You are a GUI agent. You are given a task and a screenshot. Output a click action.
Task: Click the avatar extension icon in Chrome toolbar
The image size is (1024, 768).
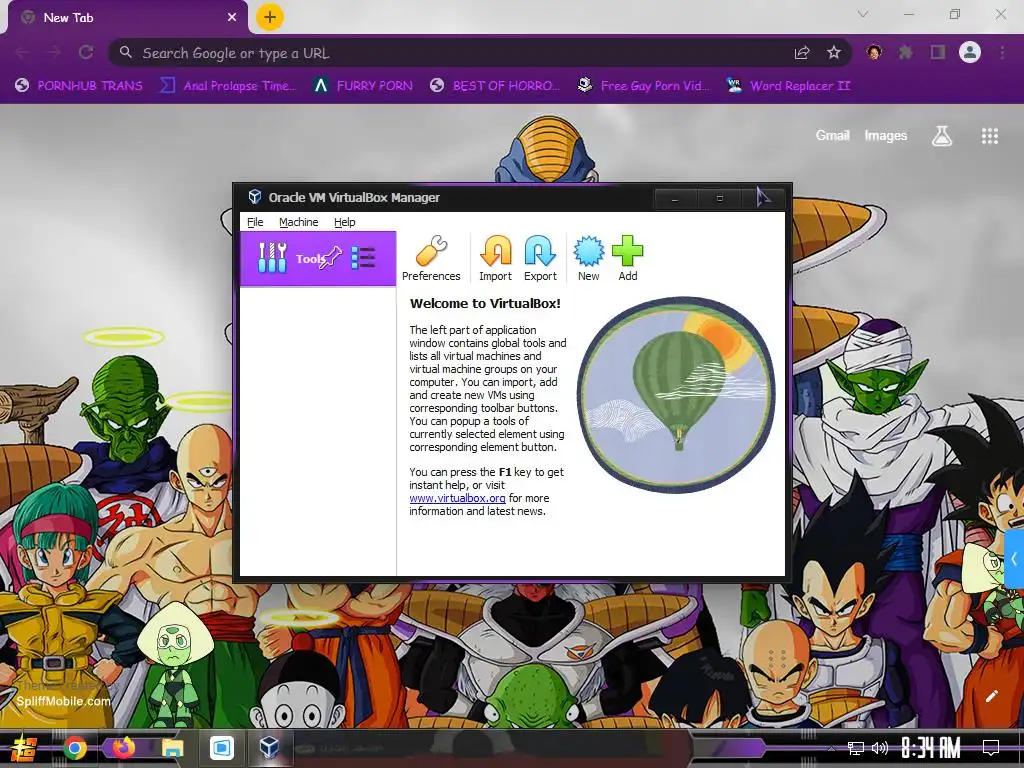point(874,53)
